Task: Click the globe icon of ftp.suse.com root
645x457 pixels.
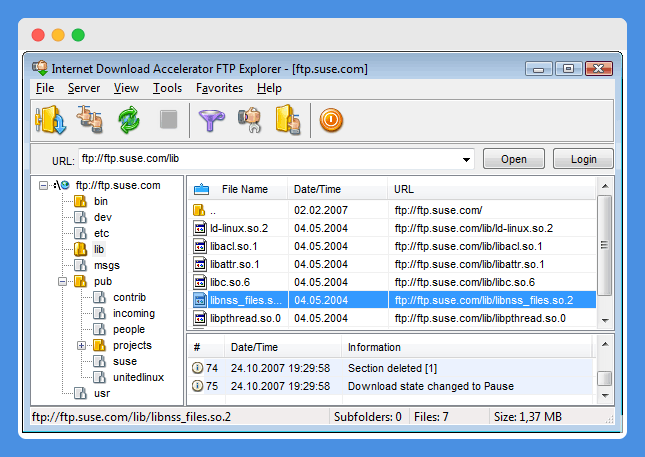Action: tap(65, 185)
